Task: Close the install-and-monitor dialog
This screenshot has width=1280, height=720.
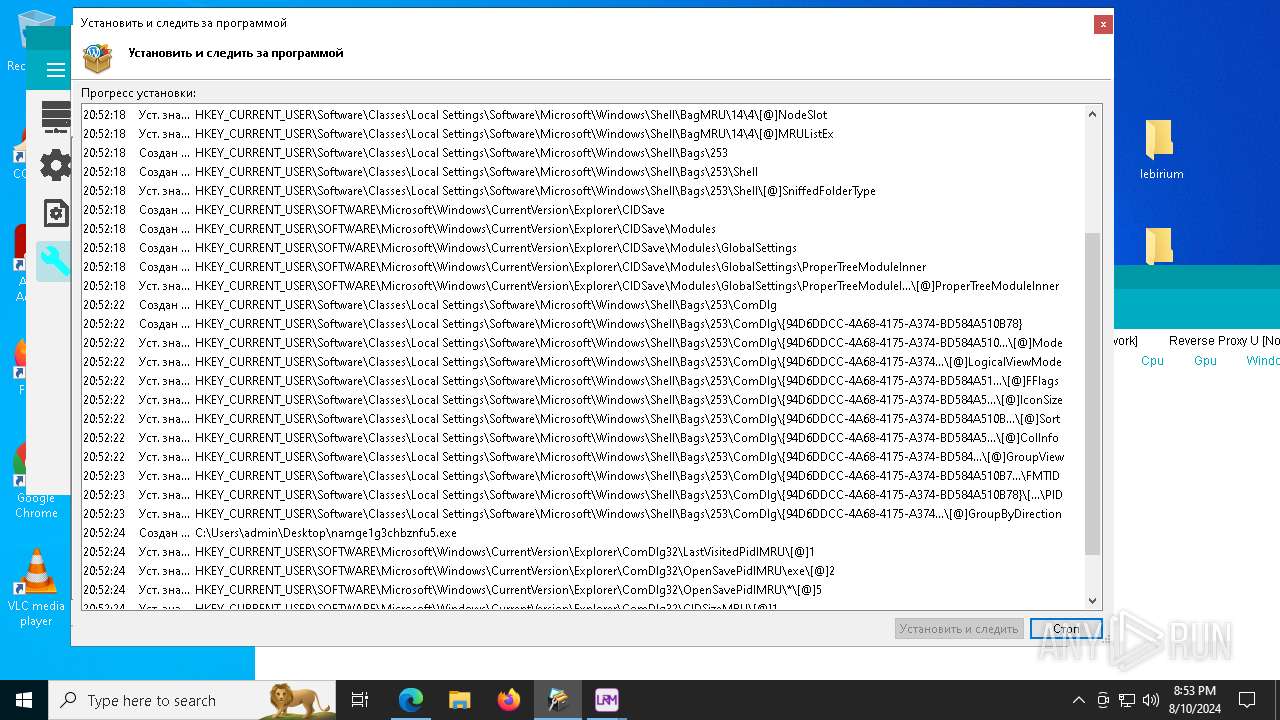Action: [x=1103, y=24]
